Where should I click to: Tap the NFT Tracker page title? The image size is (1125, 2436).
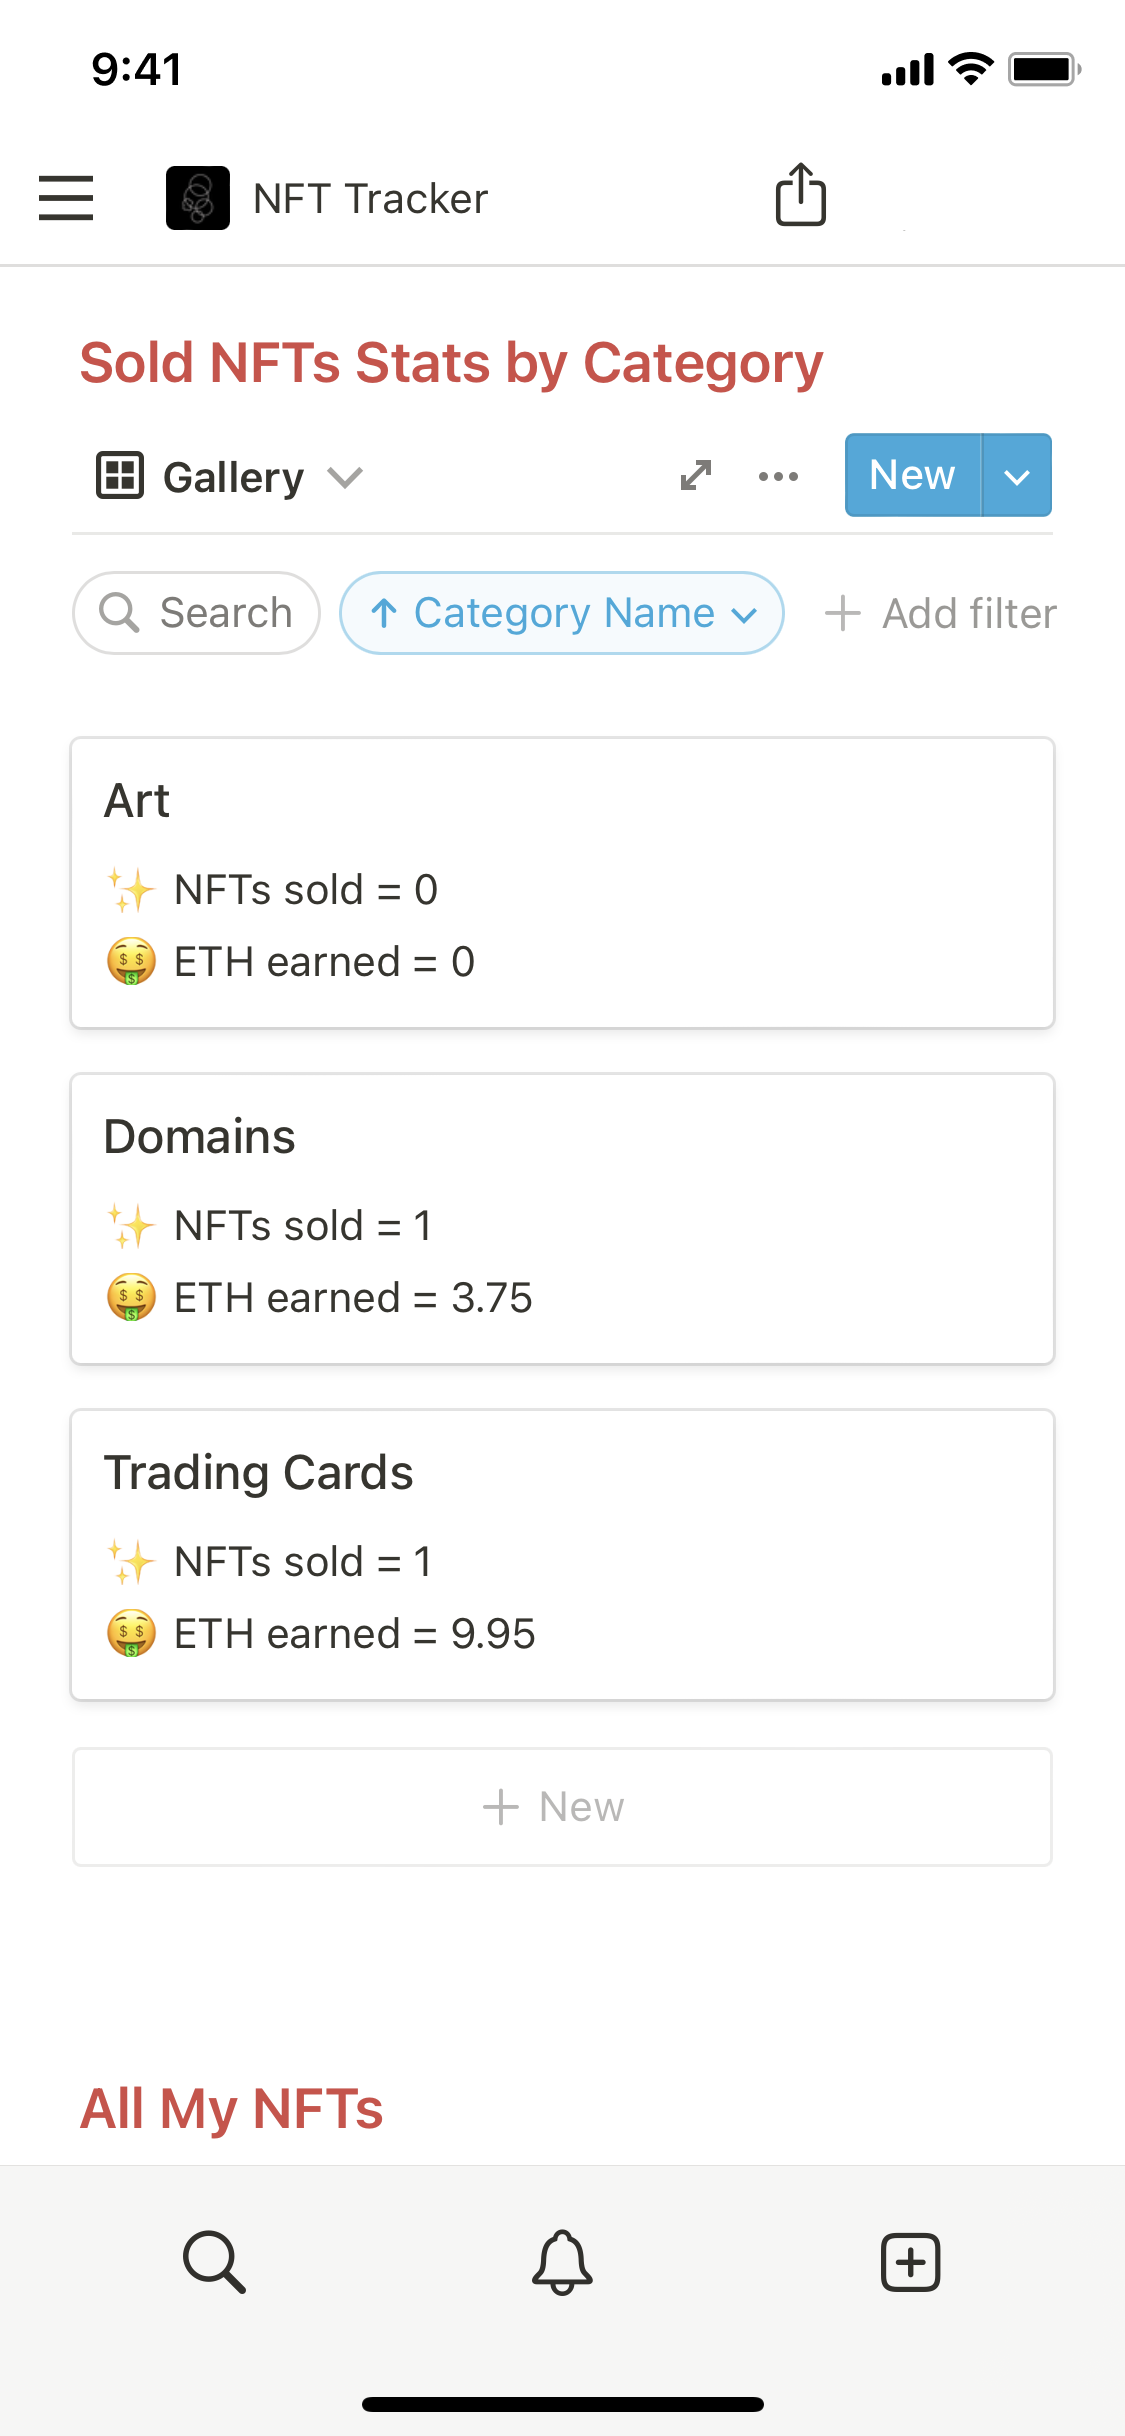click(x=370, y=199)
